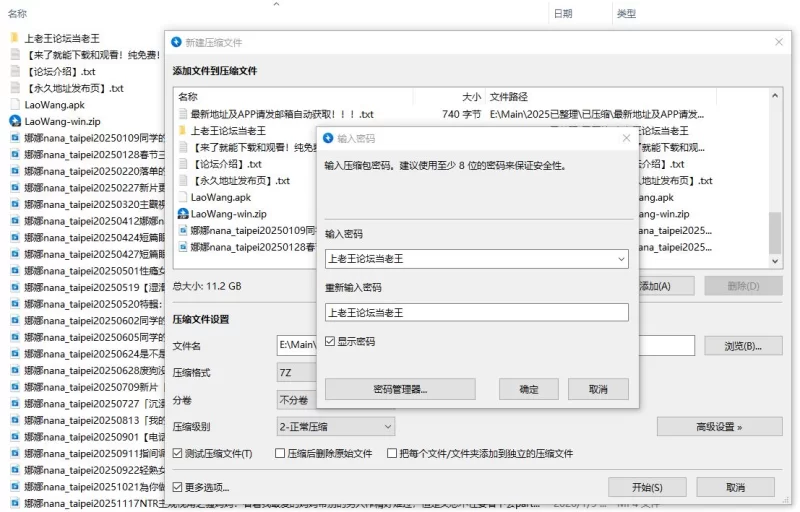Toggle the 测试压缩文件(T) checkbox
Viewport: 800px width, 512px height.
(x=178, y=453)
